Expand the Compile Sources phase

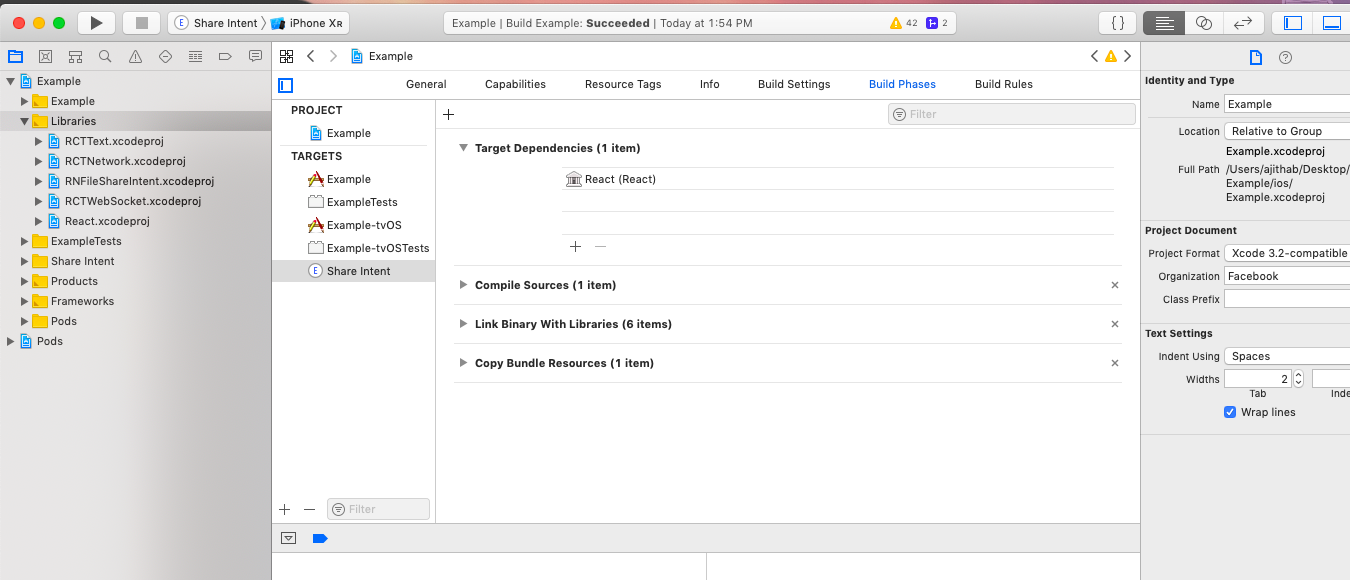point(464,285)
